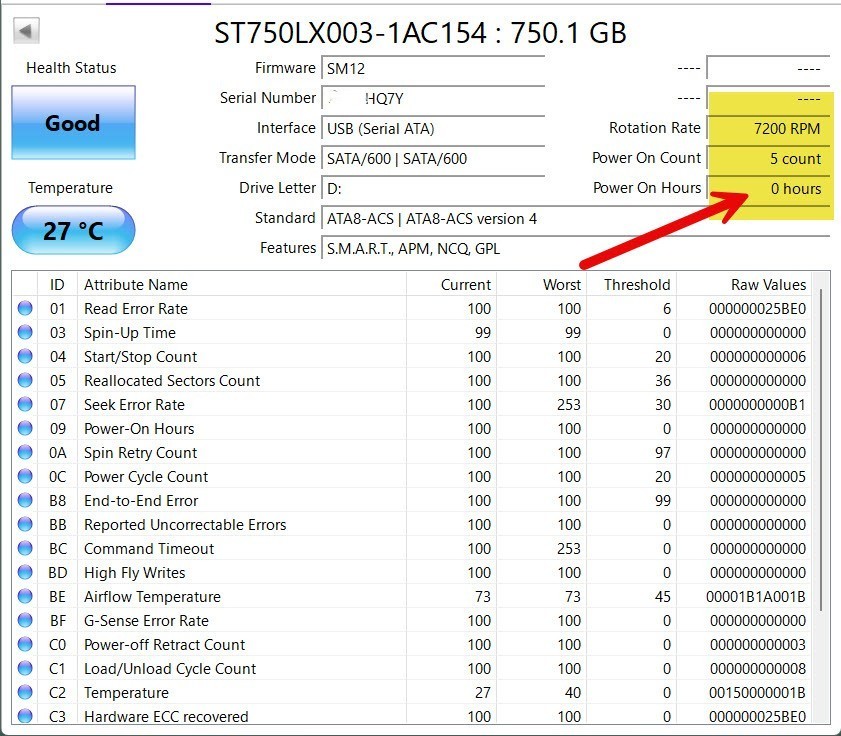The image size is (841, 736).
Task: Click the status circle for End-to-End Error
Action: click(x=25, y=501)
